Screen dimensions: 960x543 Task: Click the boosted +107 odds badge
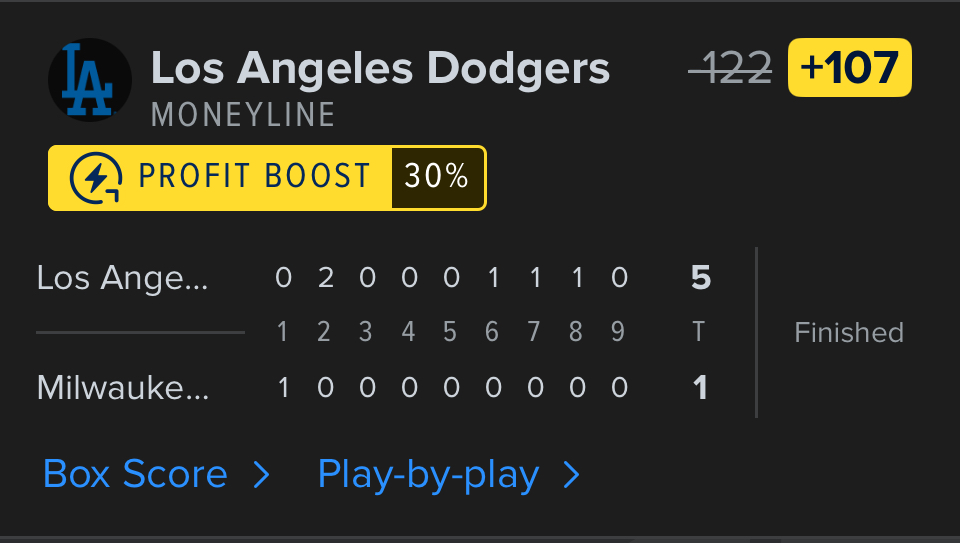click(x=850, y=68)
